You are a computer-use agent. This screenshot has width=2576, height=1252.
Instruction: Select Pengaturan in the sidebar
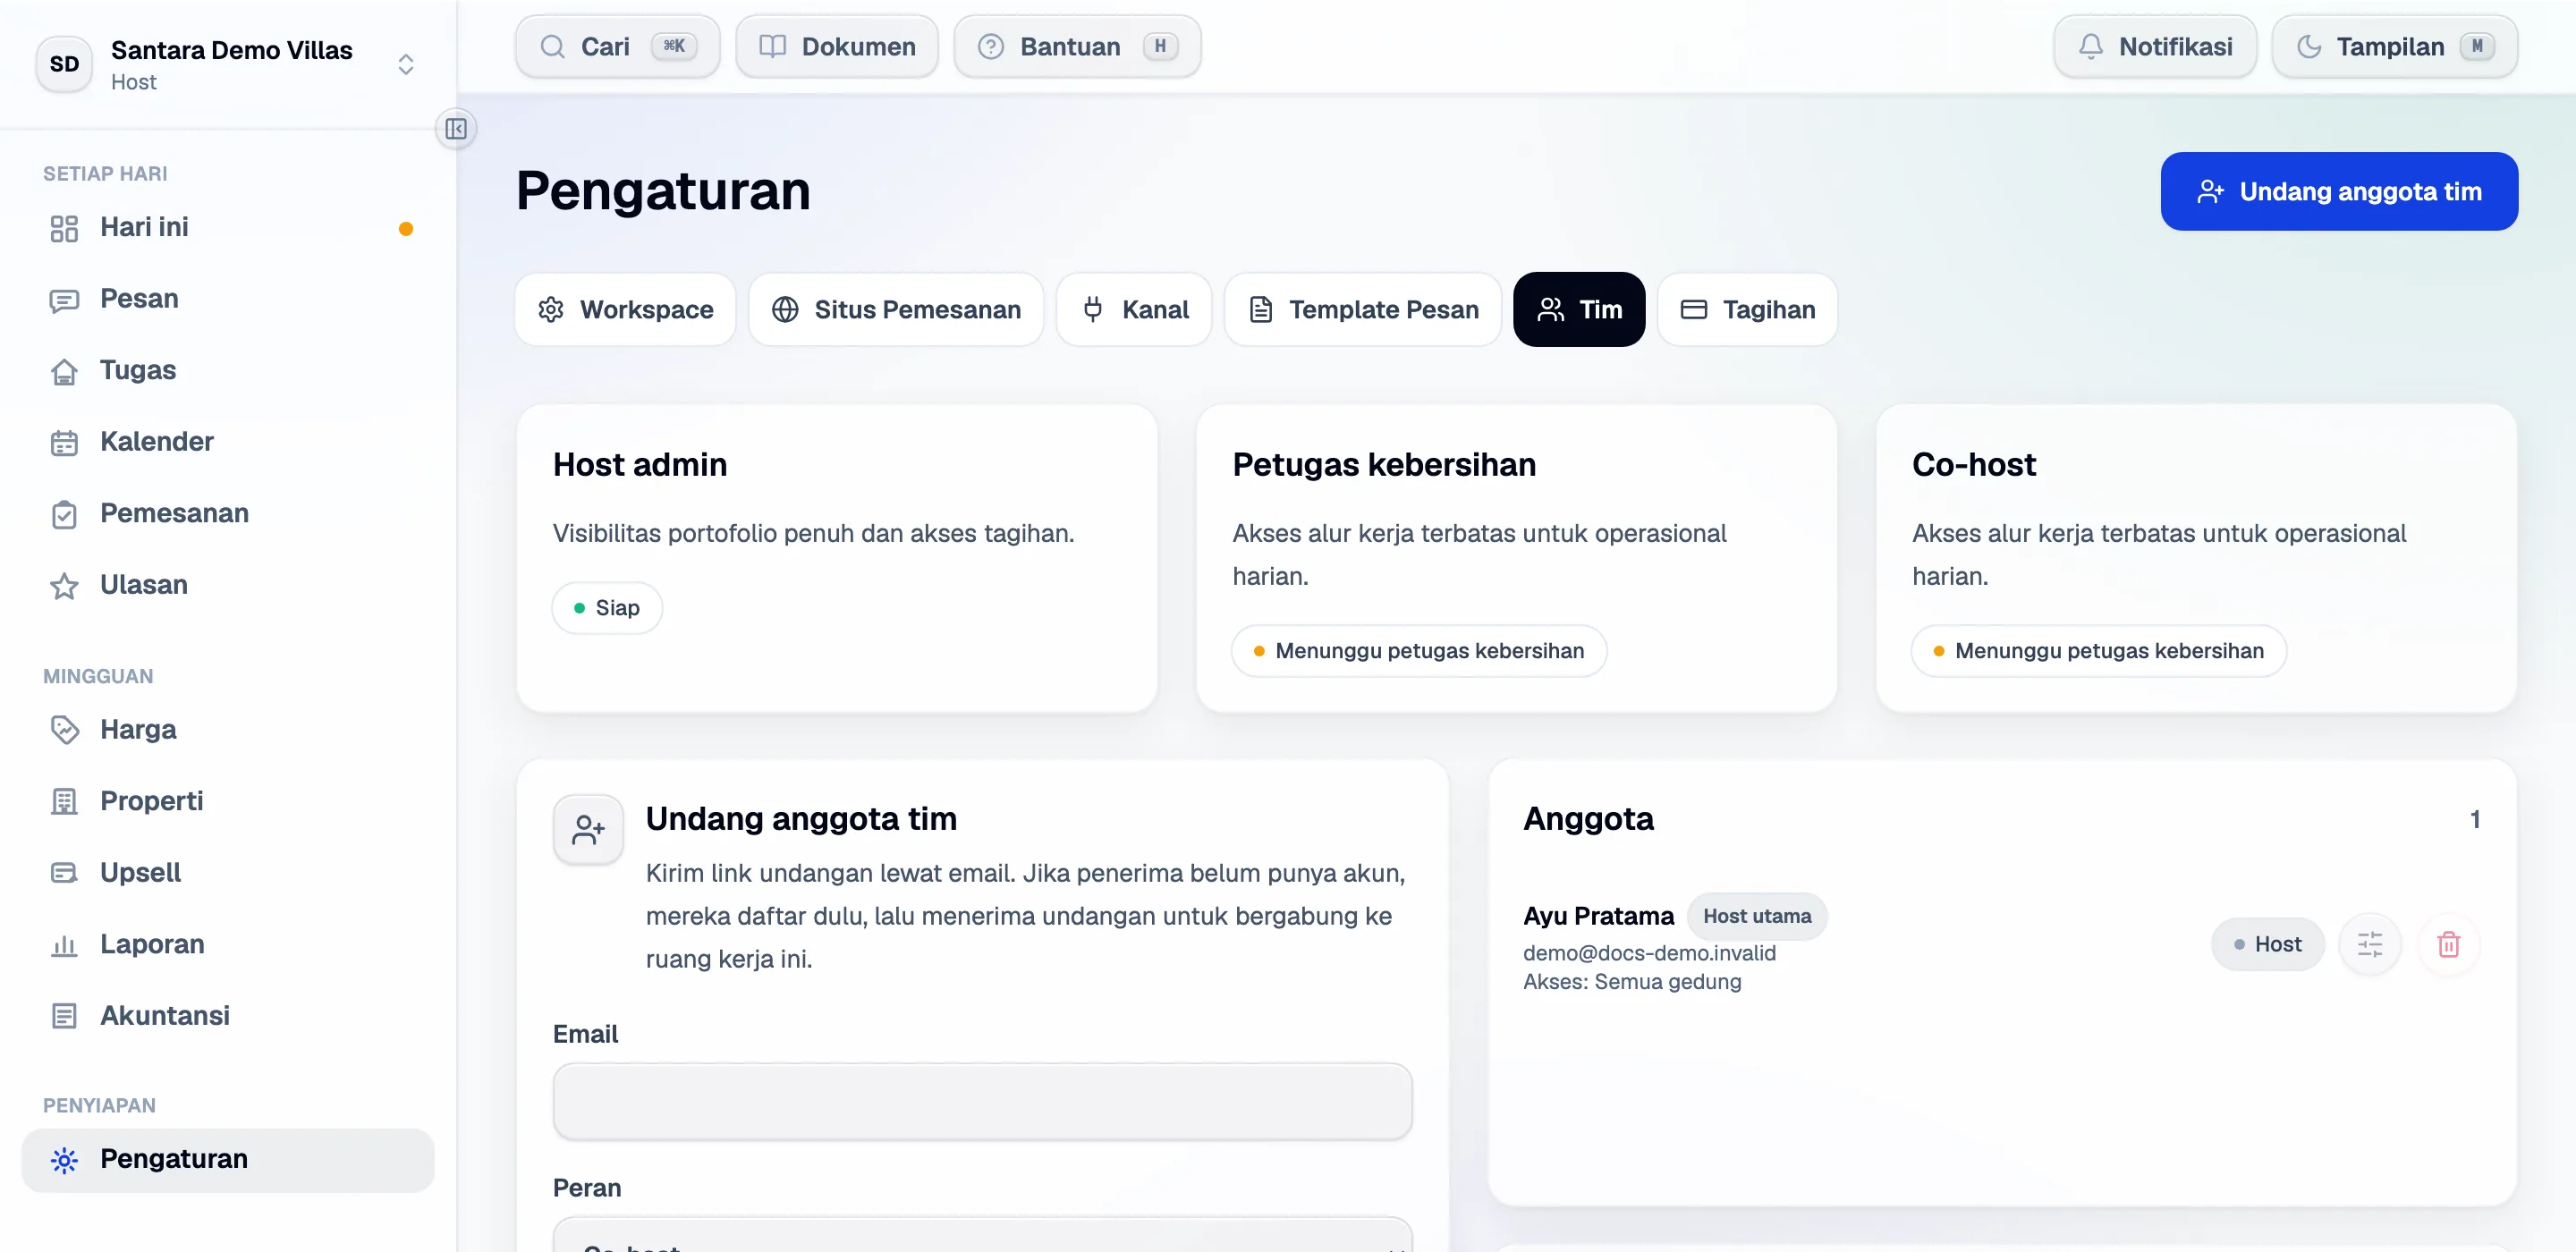[228, 1159]
